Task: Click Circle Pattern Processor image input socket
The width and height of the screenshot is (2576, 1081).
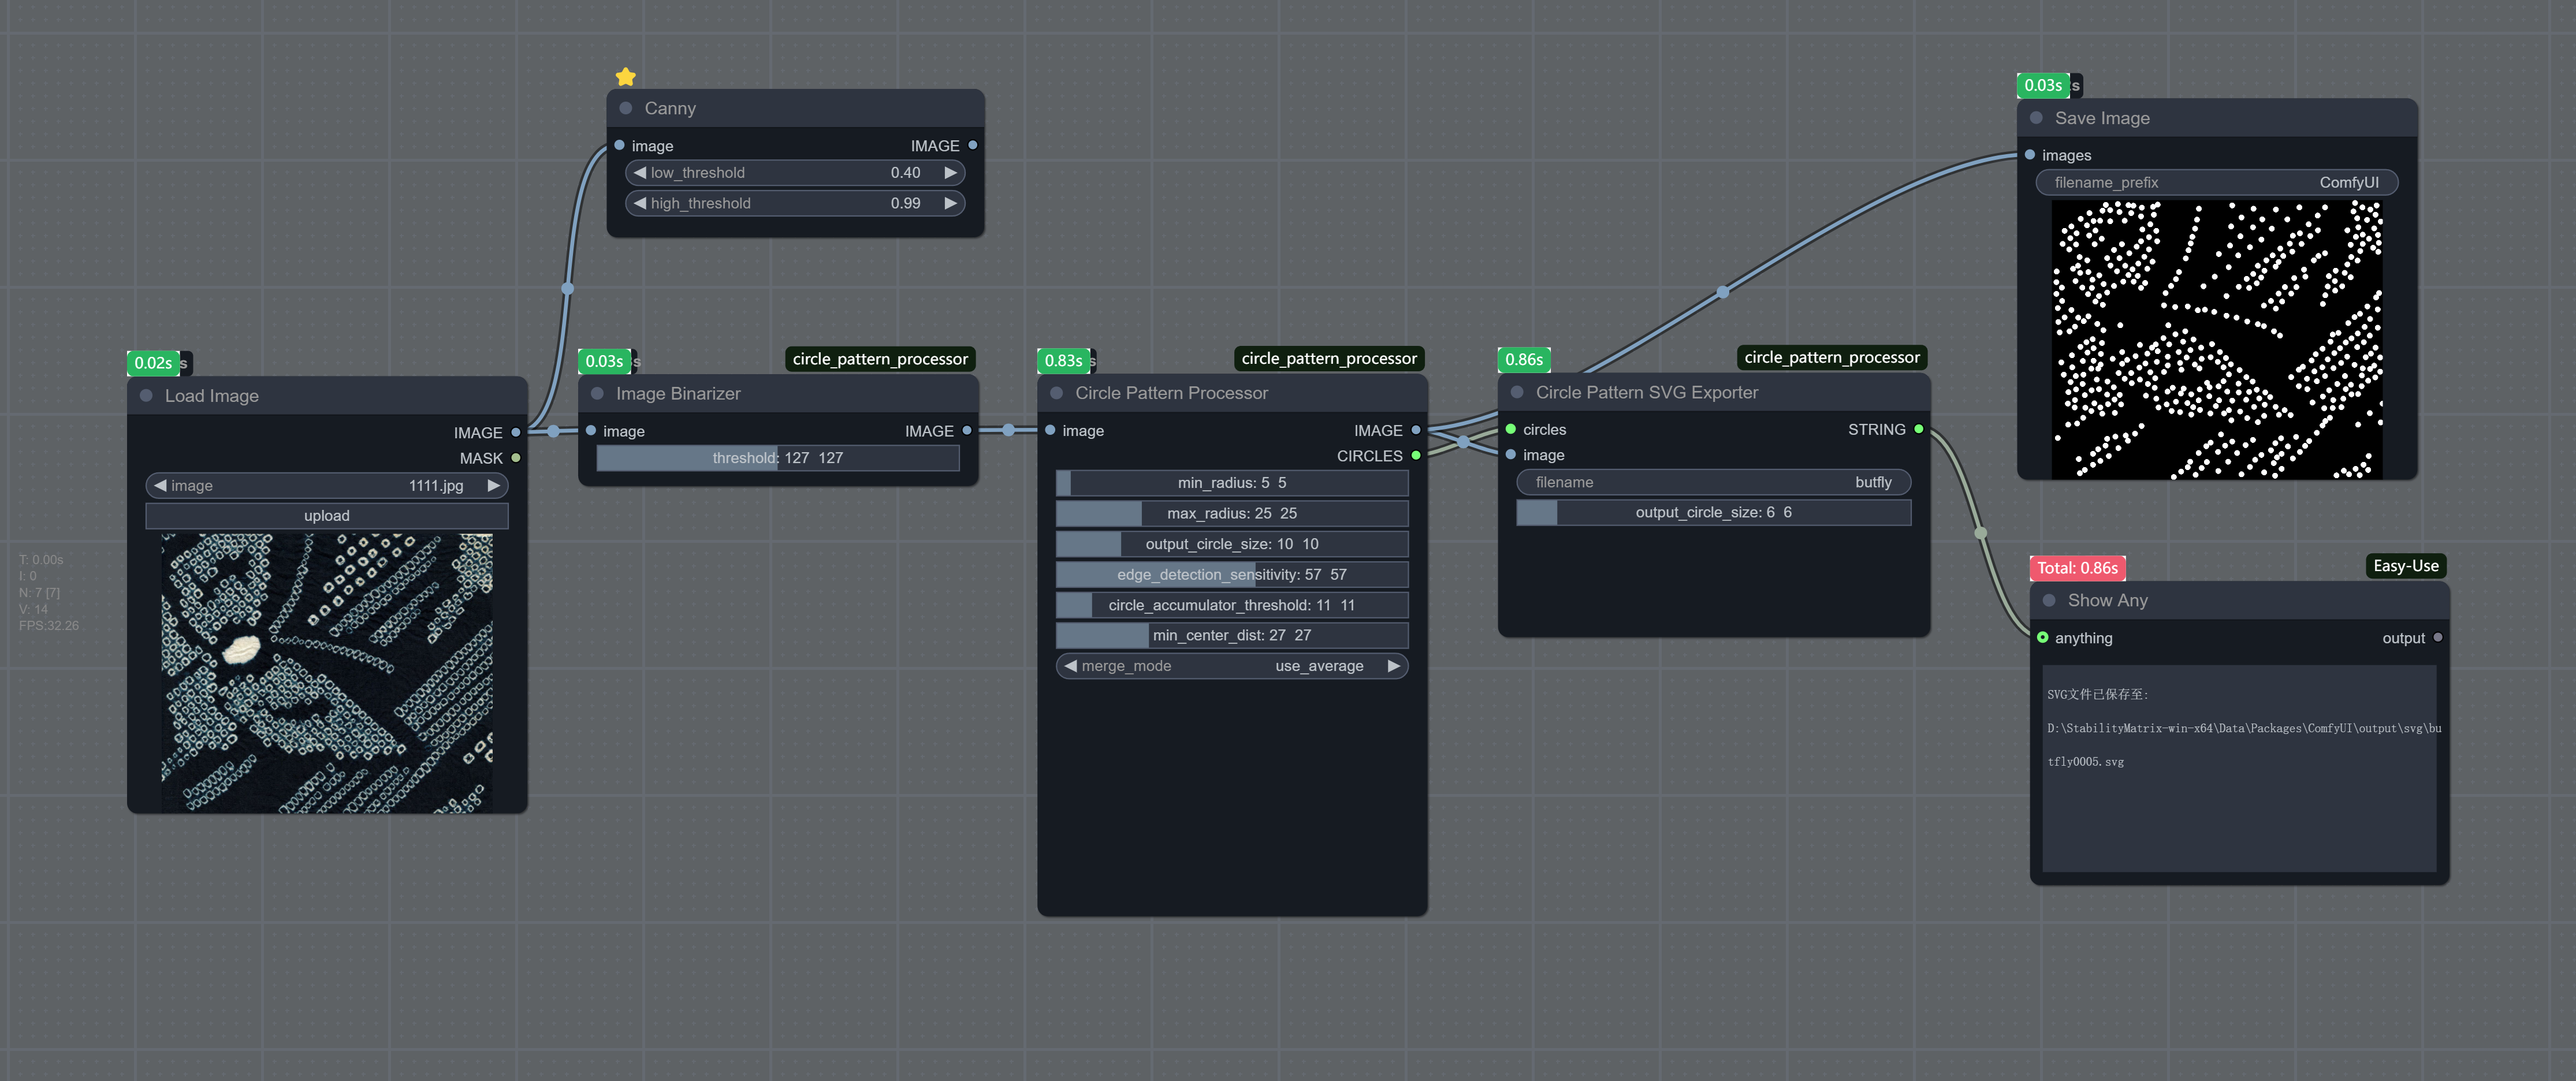Action: pos(1050,430)
